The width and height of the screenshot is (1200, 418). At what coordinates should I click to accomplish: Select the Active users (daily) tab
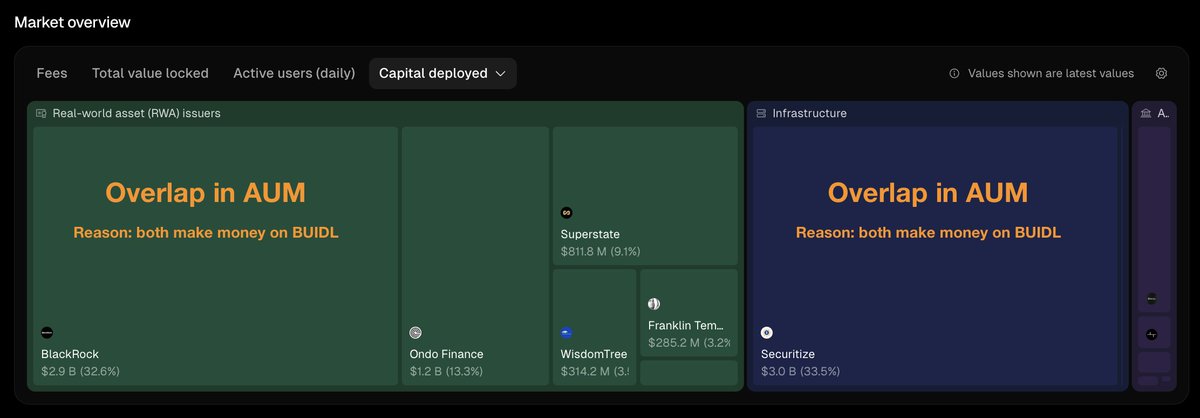coord(294,73)
